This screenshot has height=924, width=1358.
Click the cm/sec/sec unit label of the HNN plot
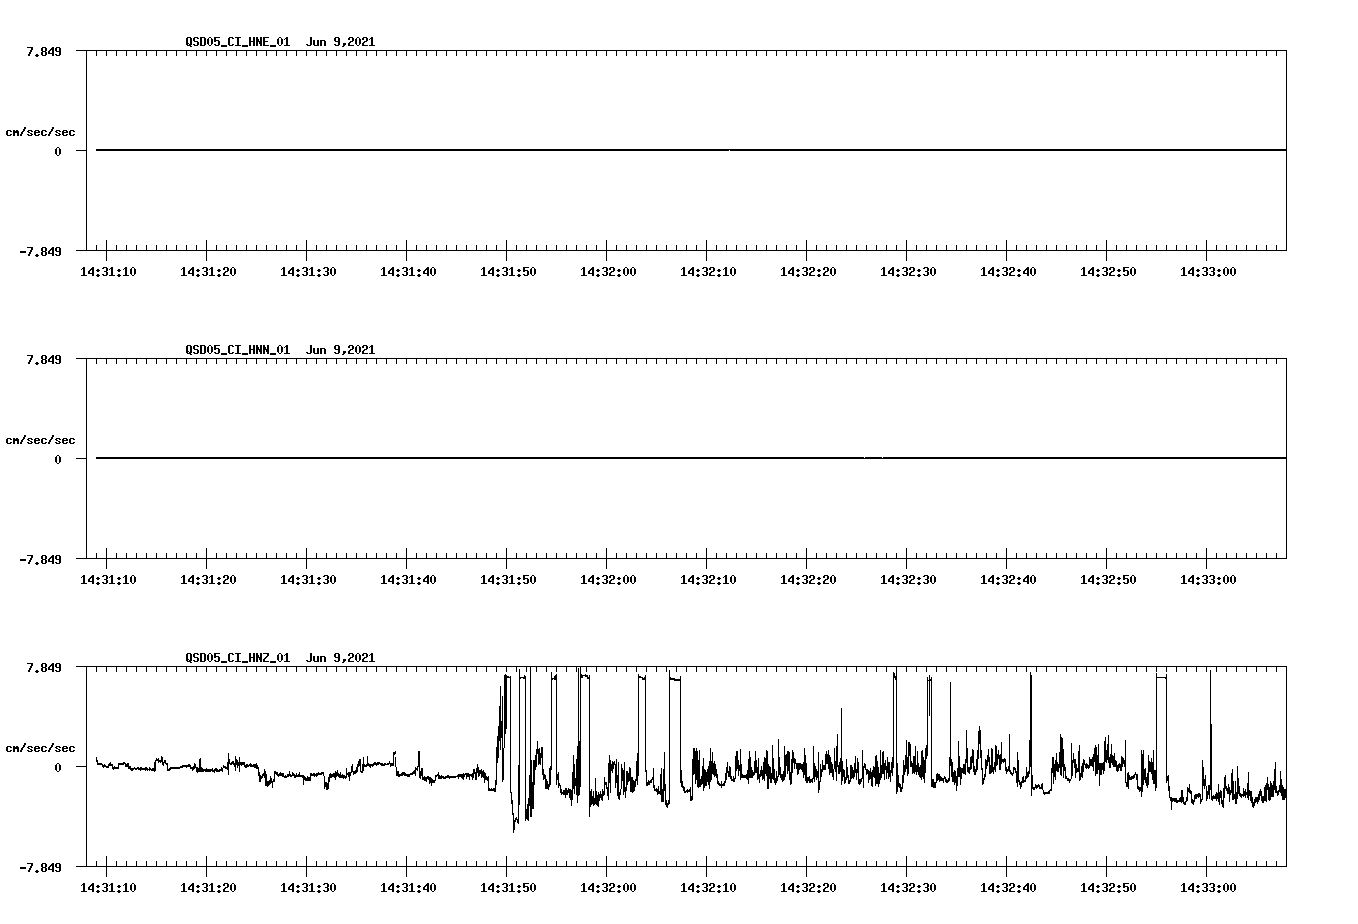pyautogui.click(x=40, y=440)
